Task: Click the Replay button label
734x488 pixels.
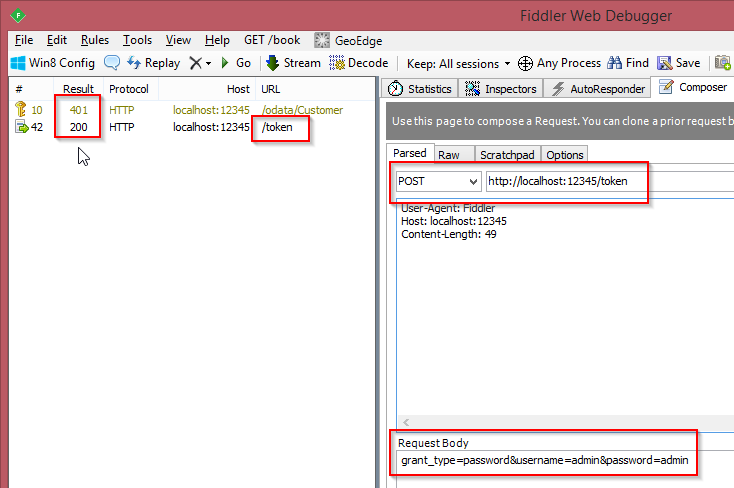Action: tap(162, 63)
